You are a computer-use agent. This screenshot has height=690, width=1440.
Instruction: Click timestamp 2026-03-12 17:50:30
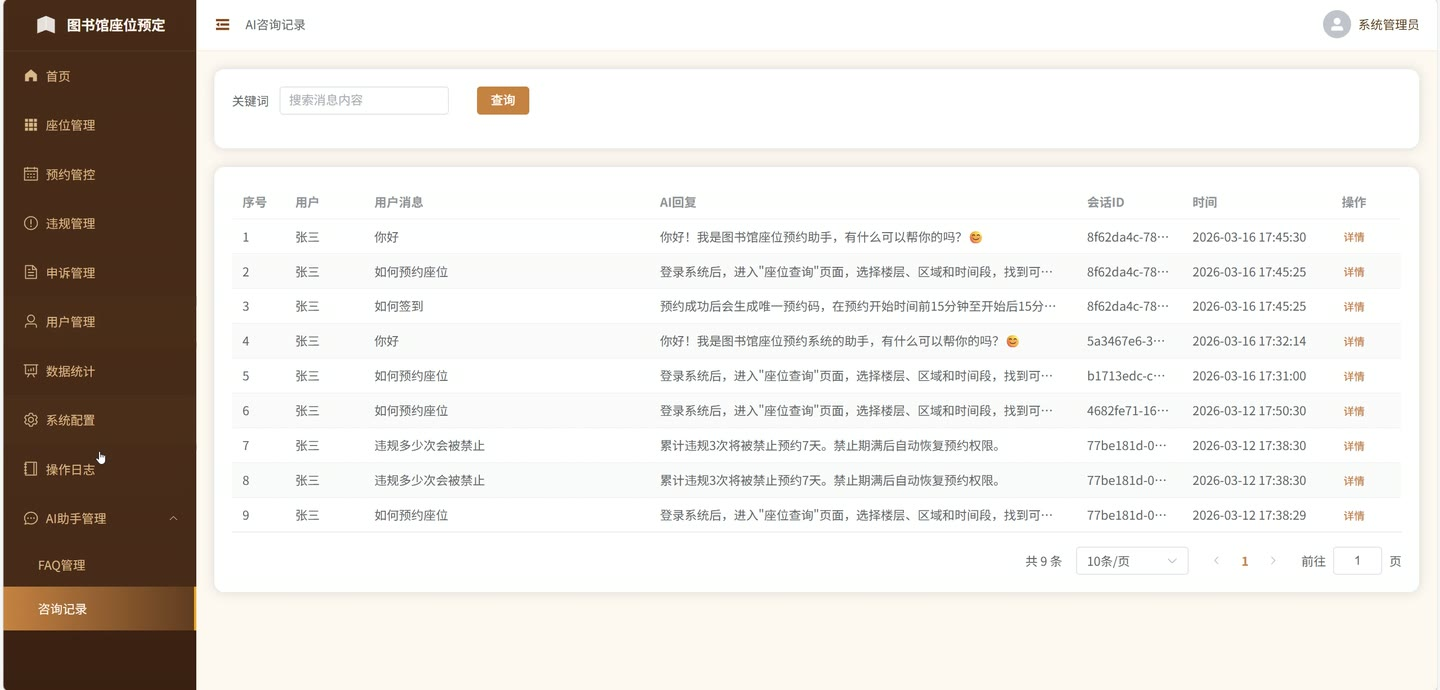click(x=1249, y=411)
